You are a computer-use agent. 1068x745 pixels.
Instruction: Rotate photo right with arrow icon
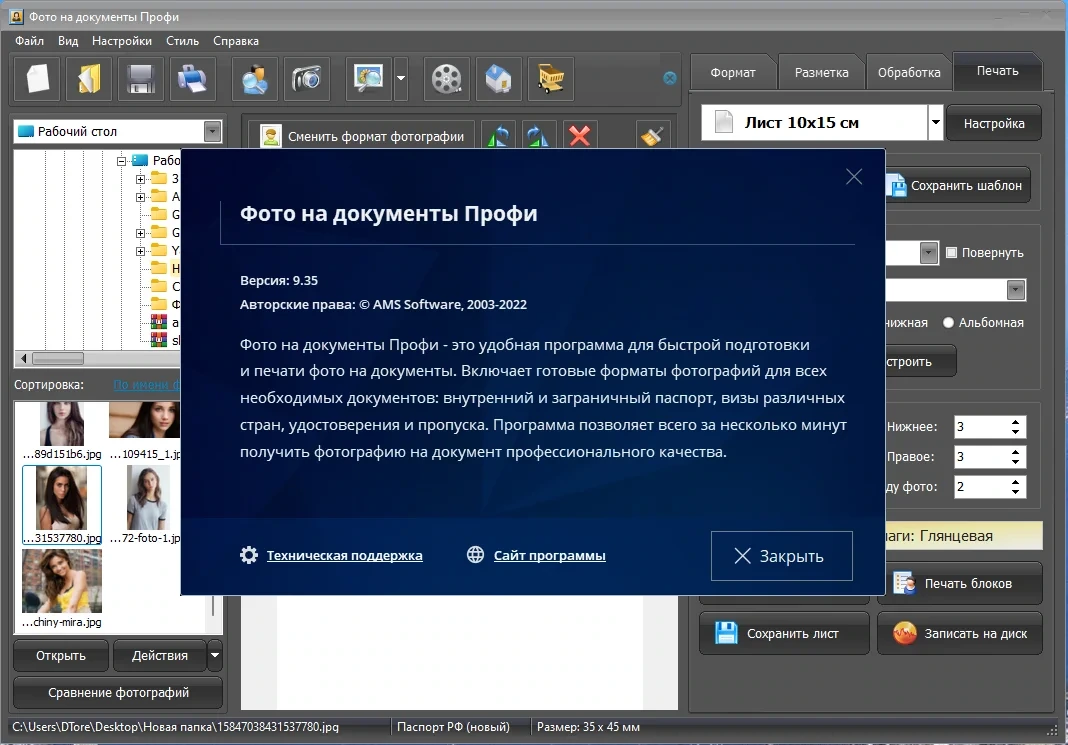(x=539, y=136)
